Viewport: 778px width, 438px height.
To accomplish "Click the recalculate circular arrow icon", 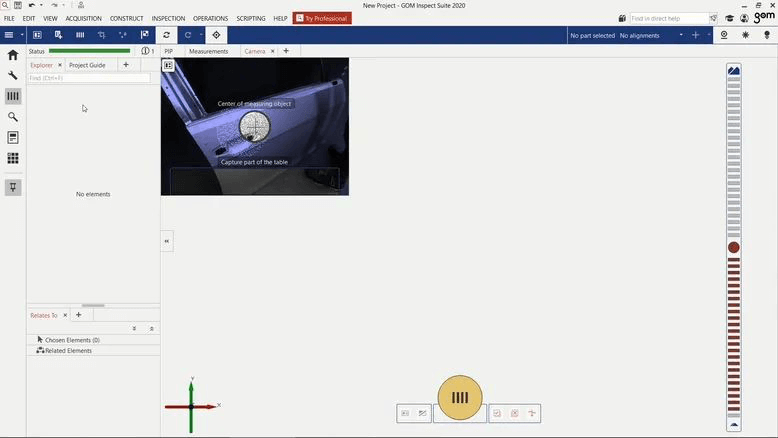I will pos(188,35).
